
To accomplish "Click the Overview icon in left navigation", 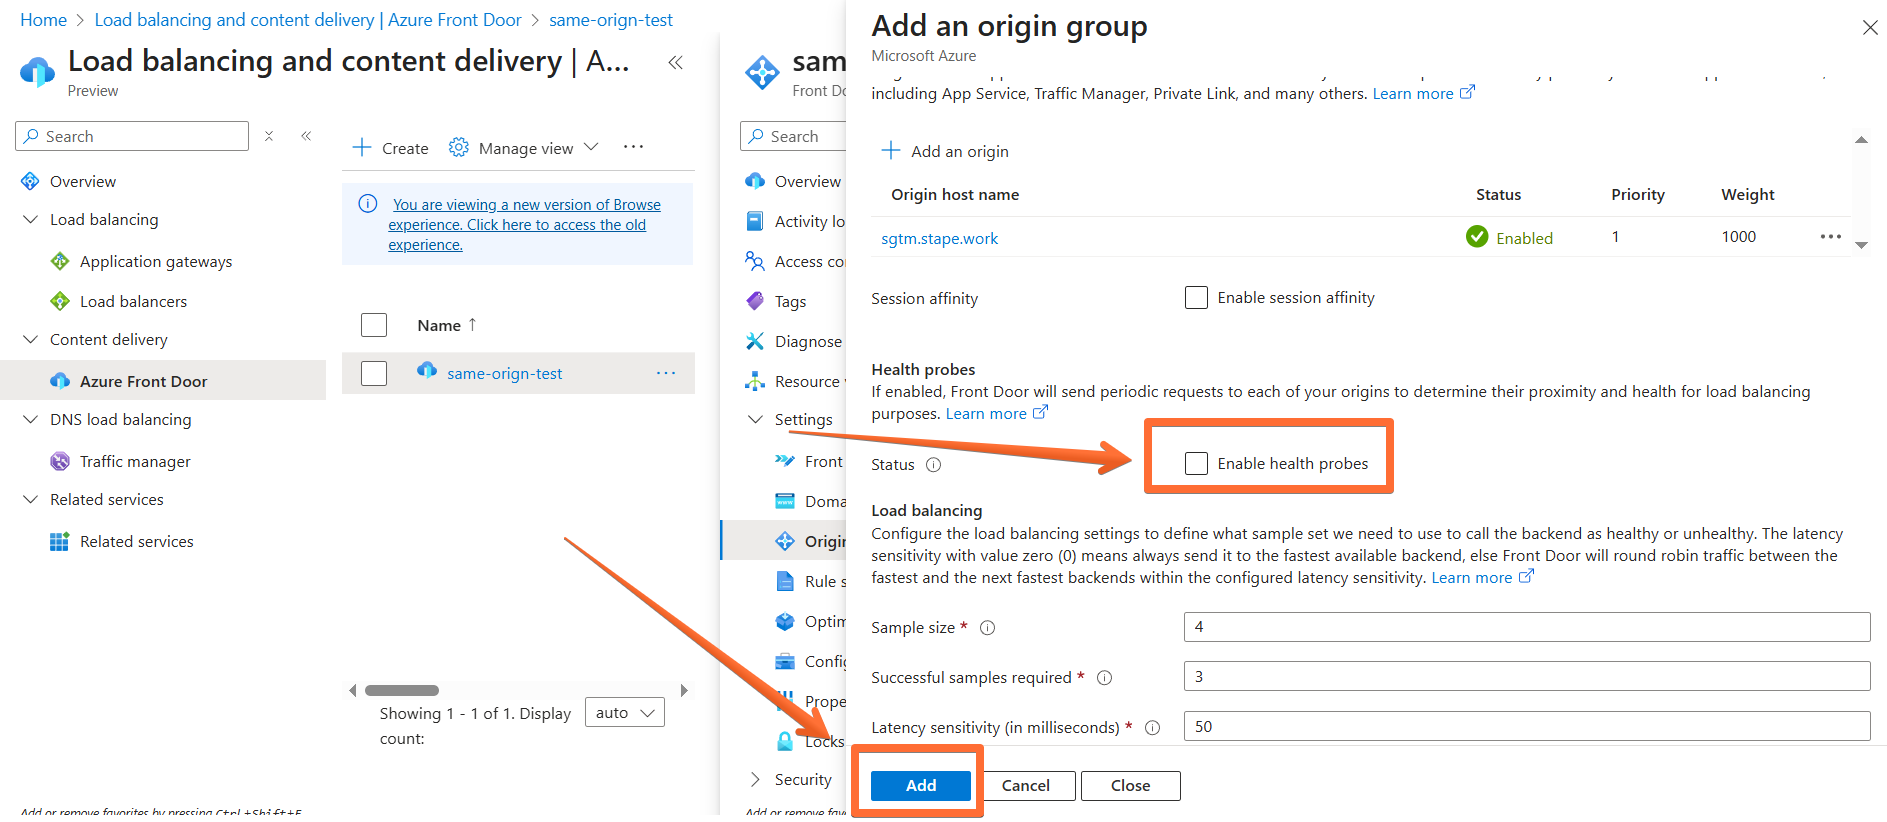I will (30, 181).
